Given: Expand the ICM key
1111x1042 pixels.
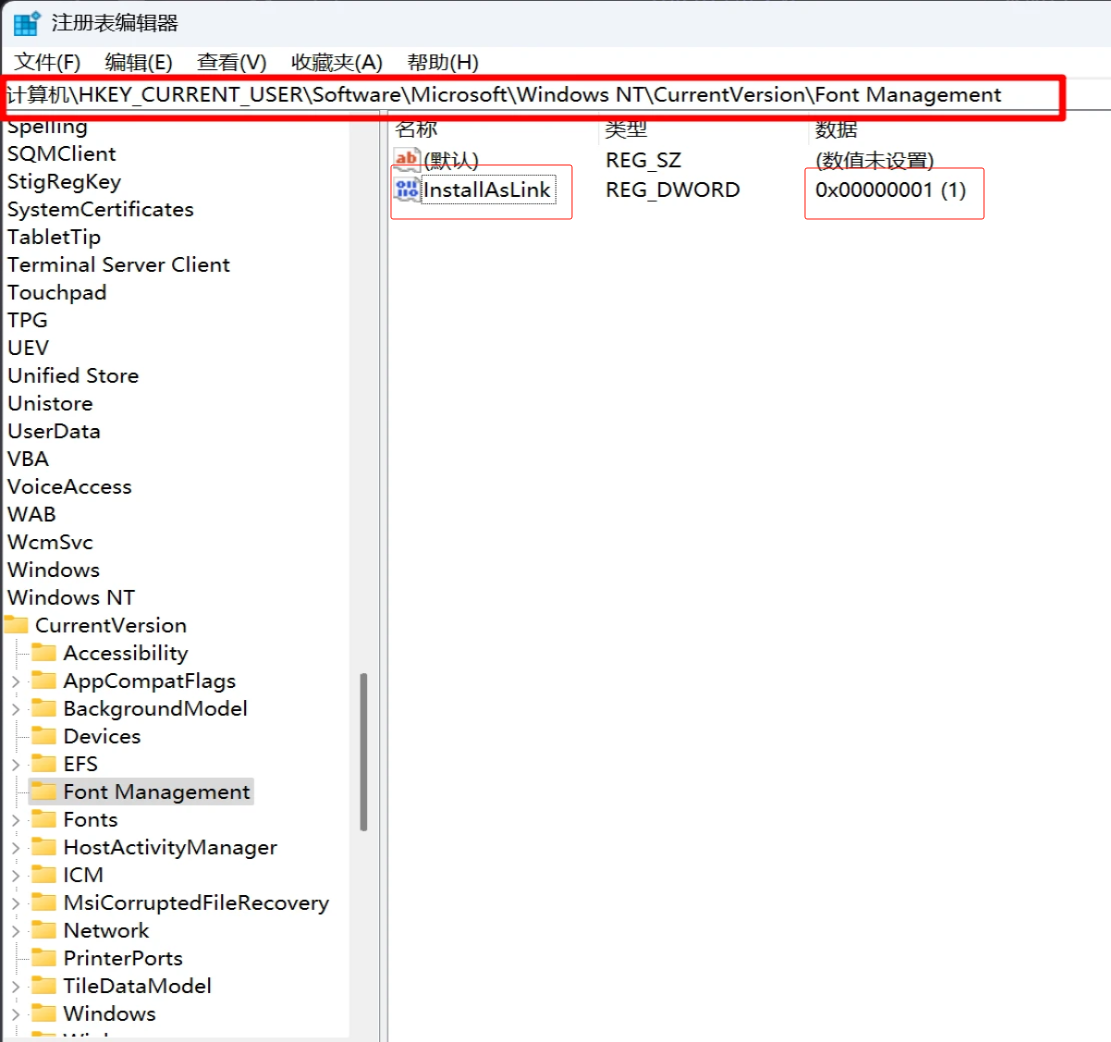Looking at the screenshot, I should tap(16, 876).
